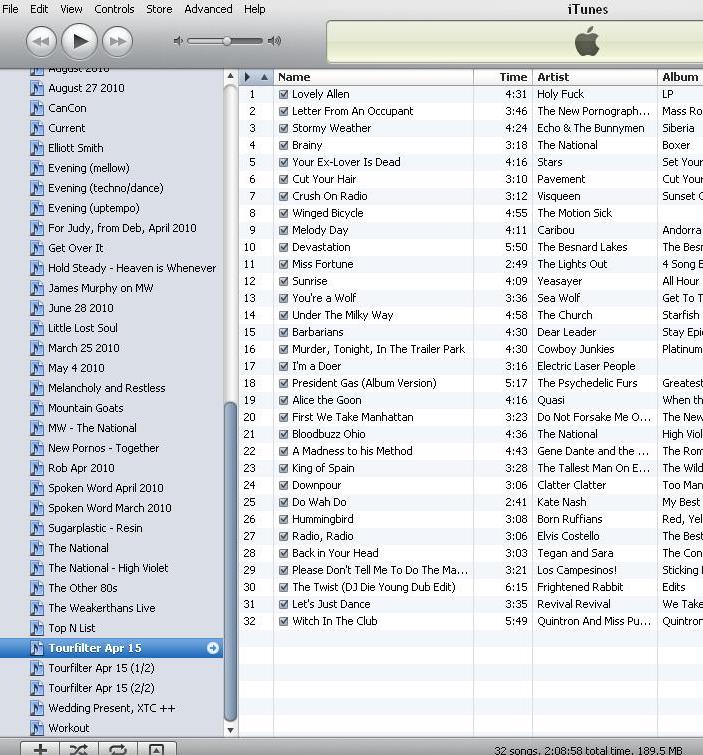
Task: Uncheck the Stormy Weather checkbox
Action: 283,129
